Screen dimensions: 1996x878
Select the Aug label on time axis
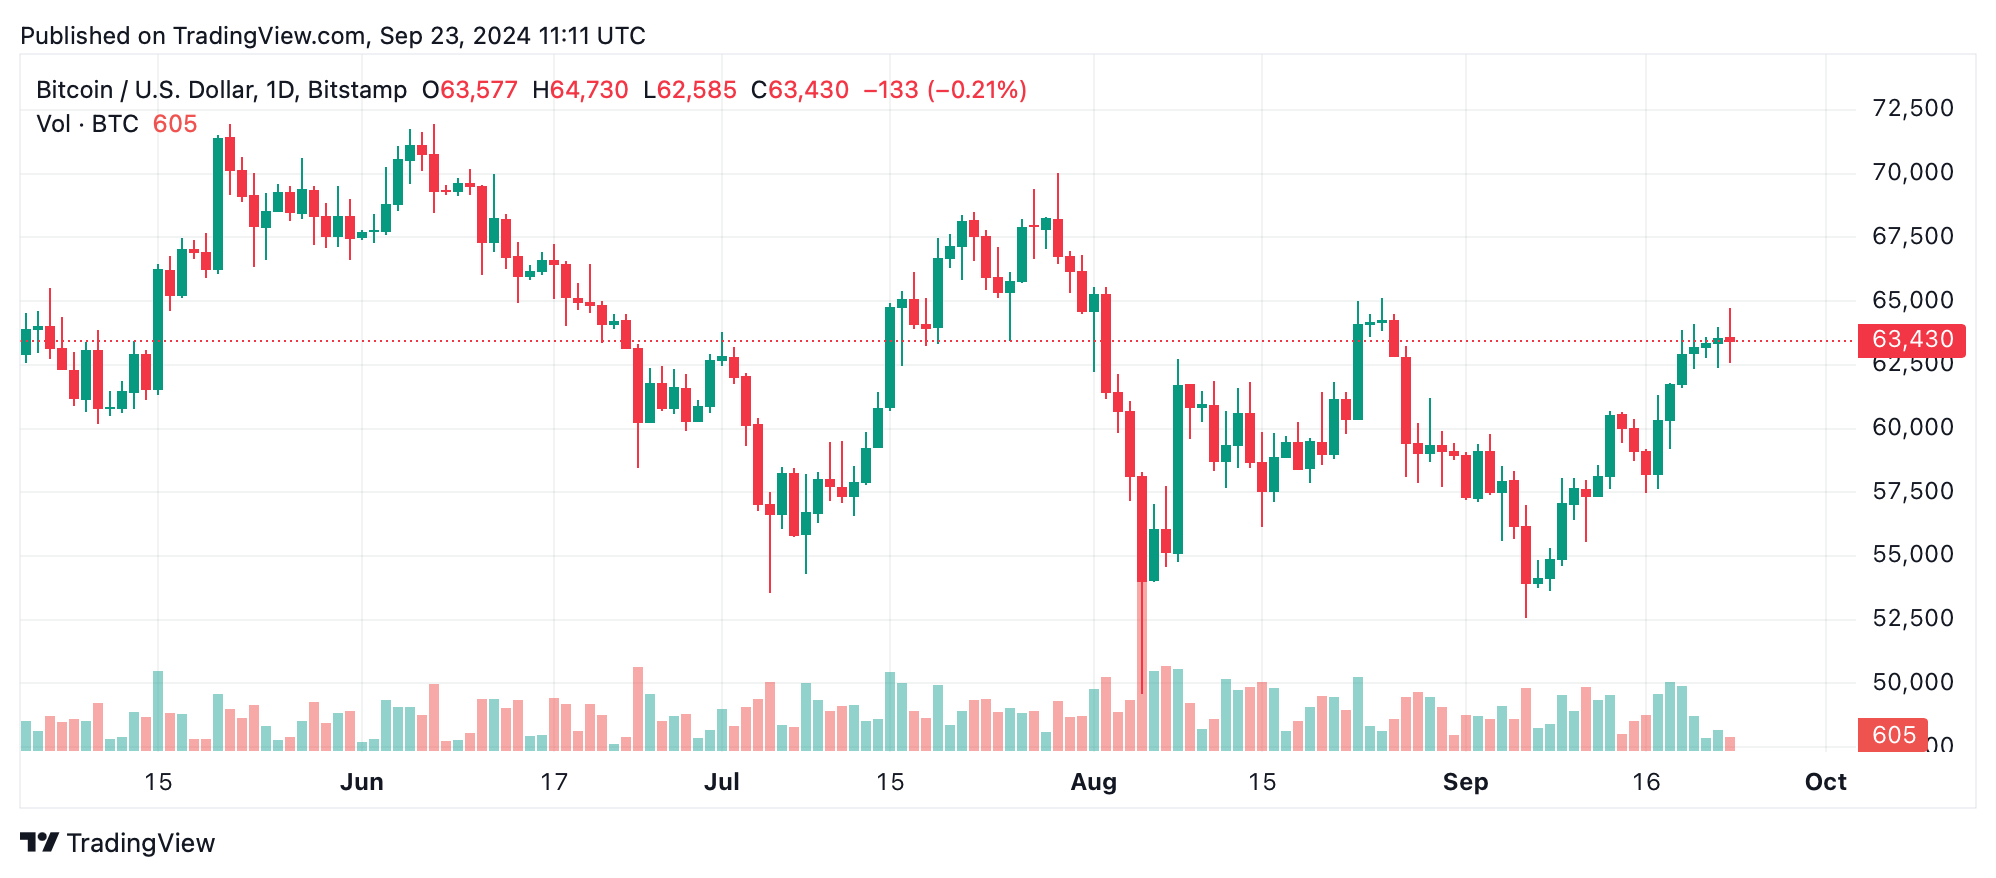(1093, 782)
